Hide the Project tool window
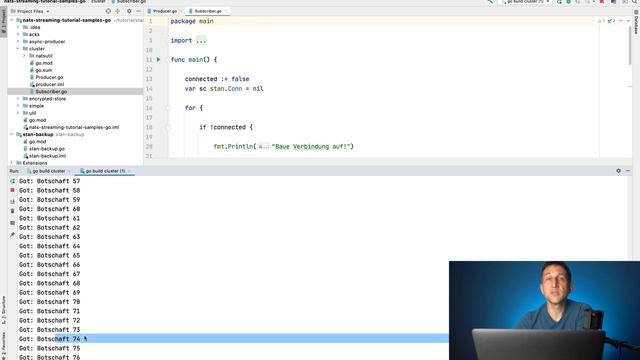The width and height of the screenshot is (640, 360). pyautogui.click(x=138, y=11)
